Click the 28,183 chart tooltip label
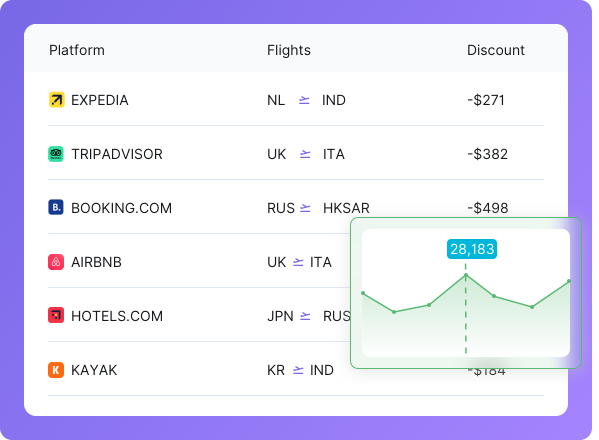Screen dimensions: 599x440 (x=472, y=249)
